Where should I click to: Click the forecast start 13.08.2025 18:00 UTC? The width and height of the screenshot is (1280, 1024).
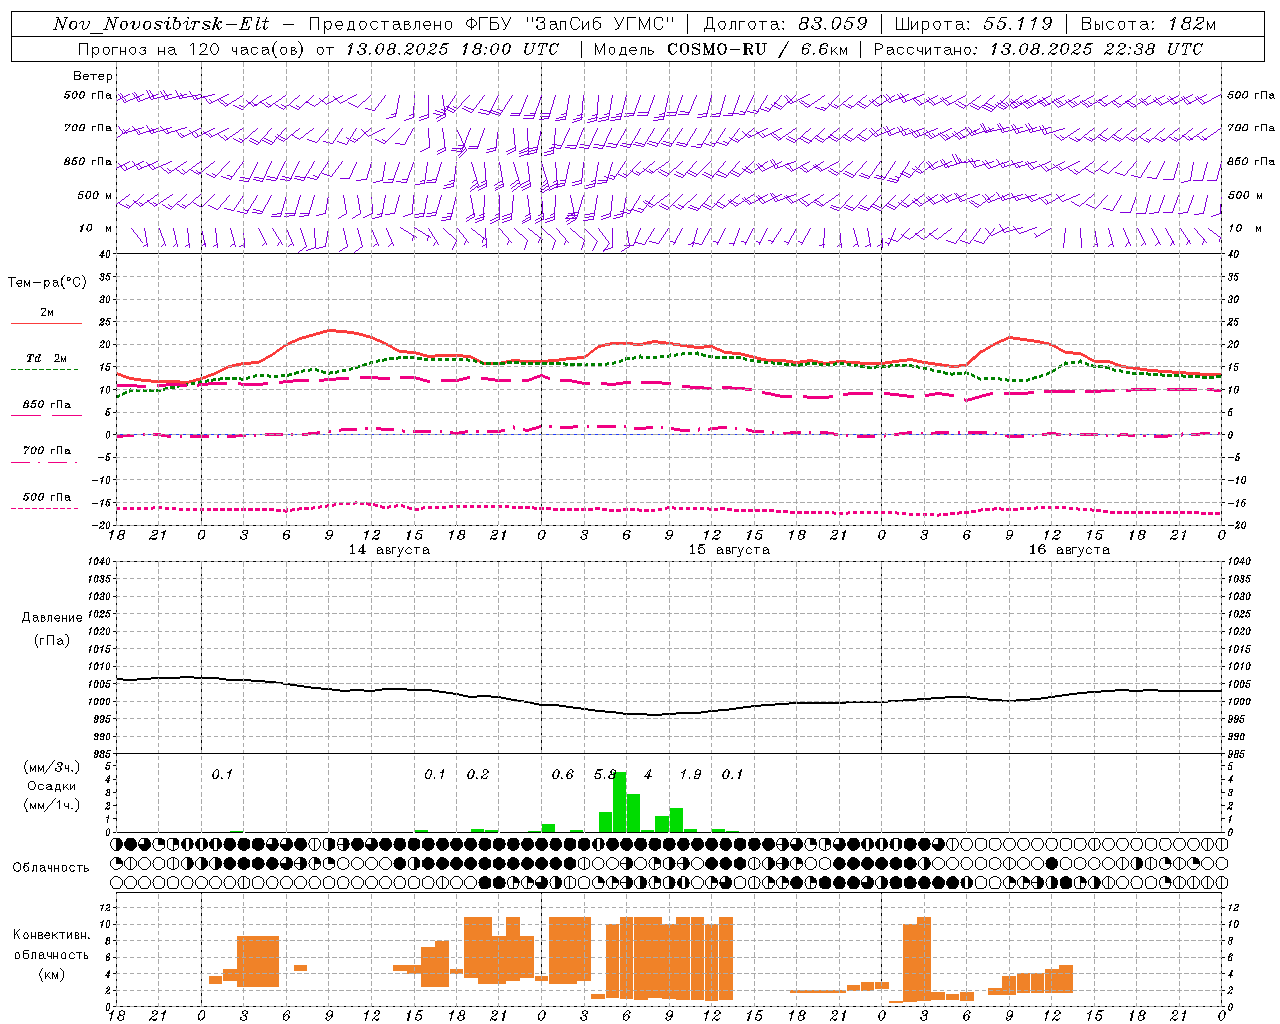451,49
